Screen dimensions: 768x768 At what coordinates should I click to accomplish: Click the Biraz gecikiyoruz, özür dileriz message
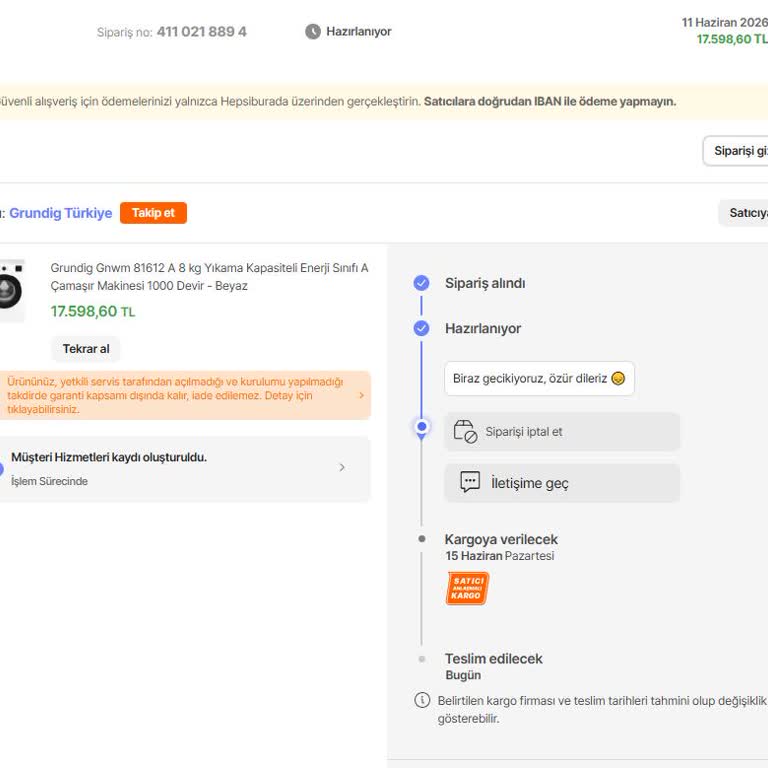539,379
